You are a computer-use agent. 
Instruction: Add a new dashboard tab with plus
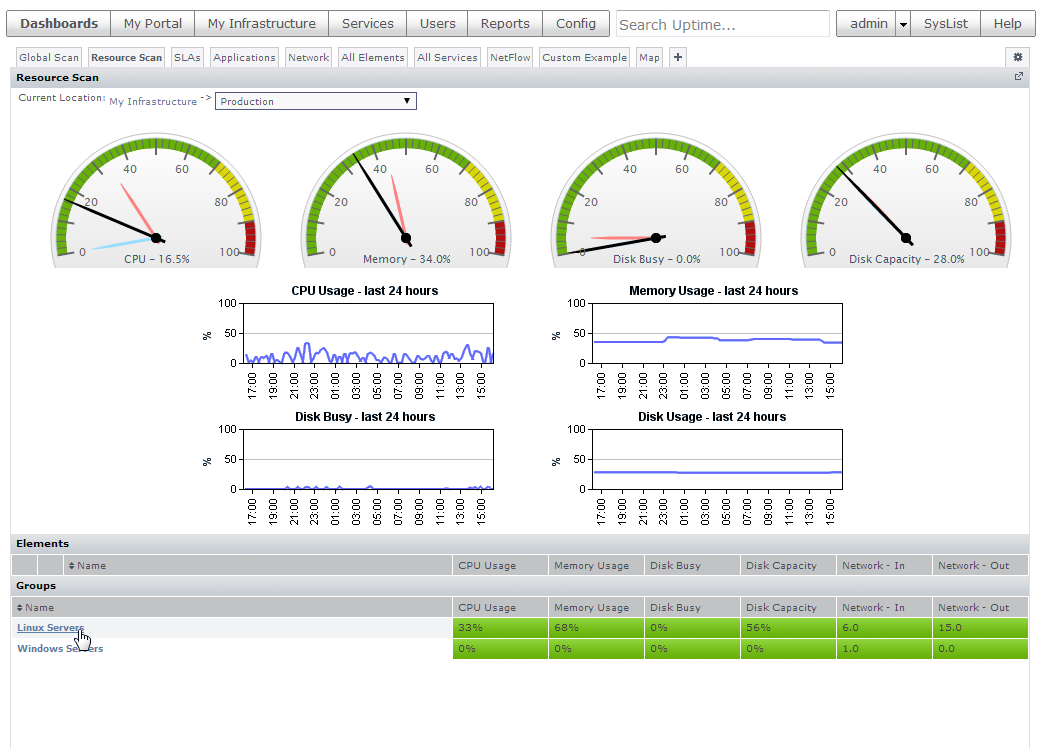click(678, 57)
